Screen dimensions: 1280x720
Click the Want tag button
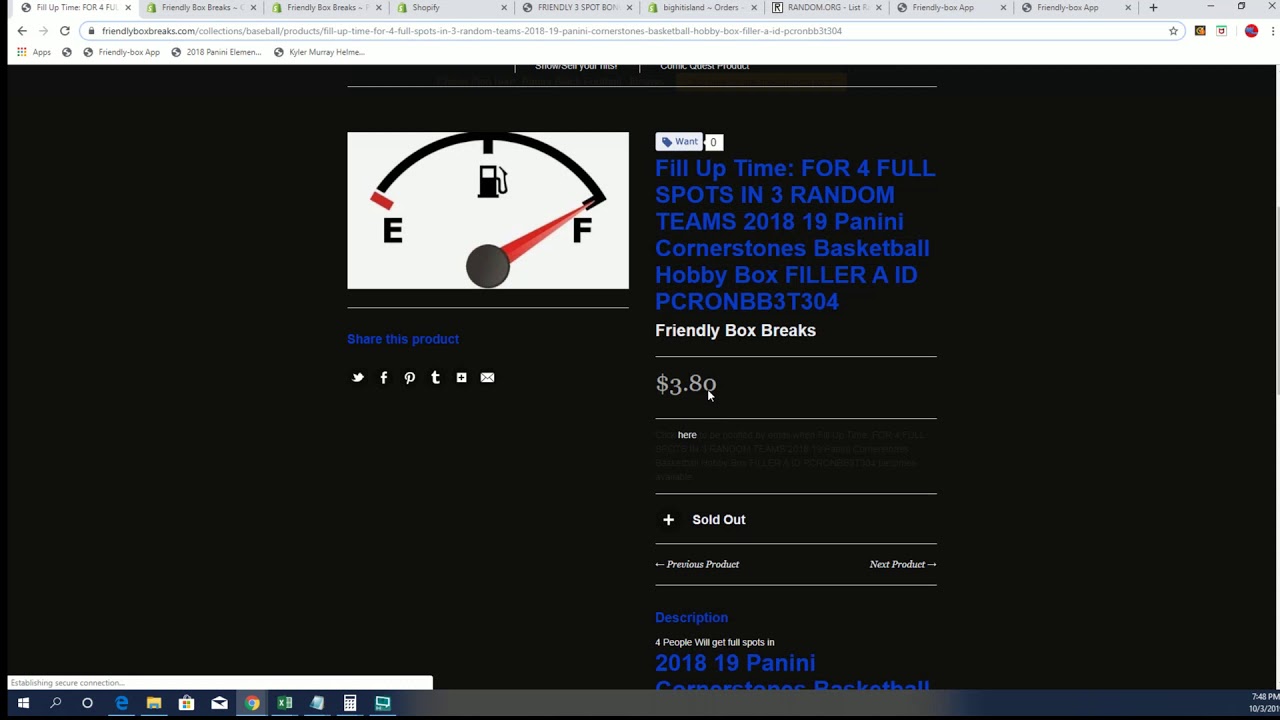pos(680,142)
